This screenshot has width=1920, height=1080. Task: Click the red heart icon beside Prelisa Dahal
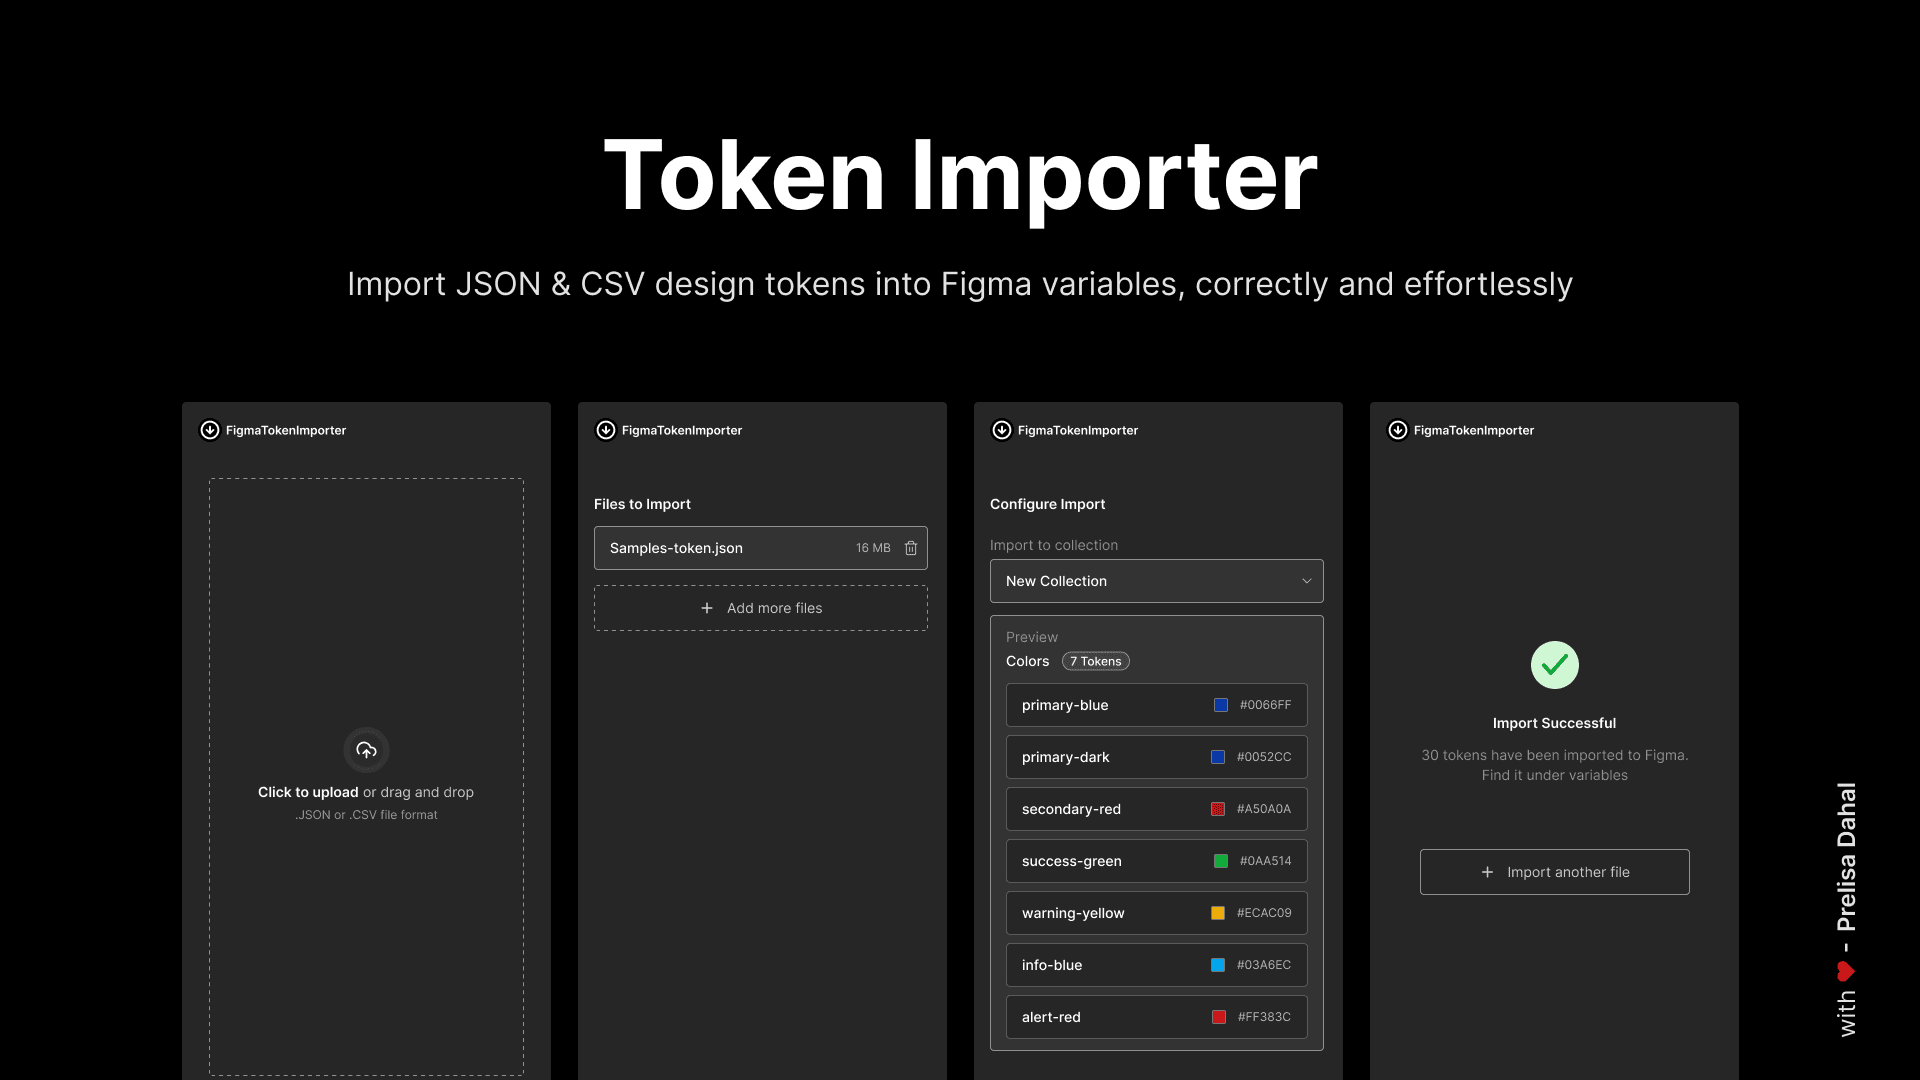[x=1846, y=971]
